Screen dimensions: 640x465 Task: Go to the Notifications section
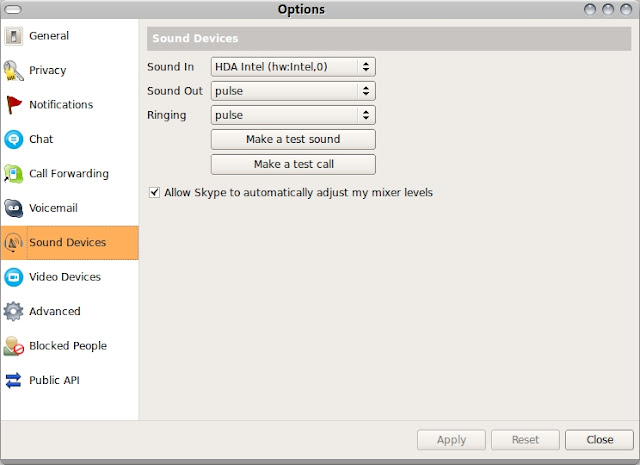pyautogui.click(x=70, y=105)
